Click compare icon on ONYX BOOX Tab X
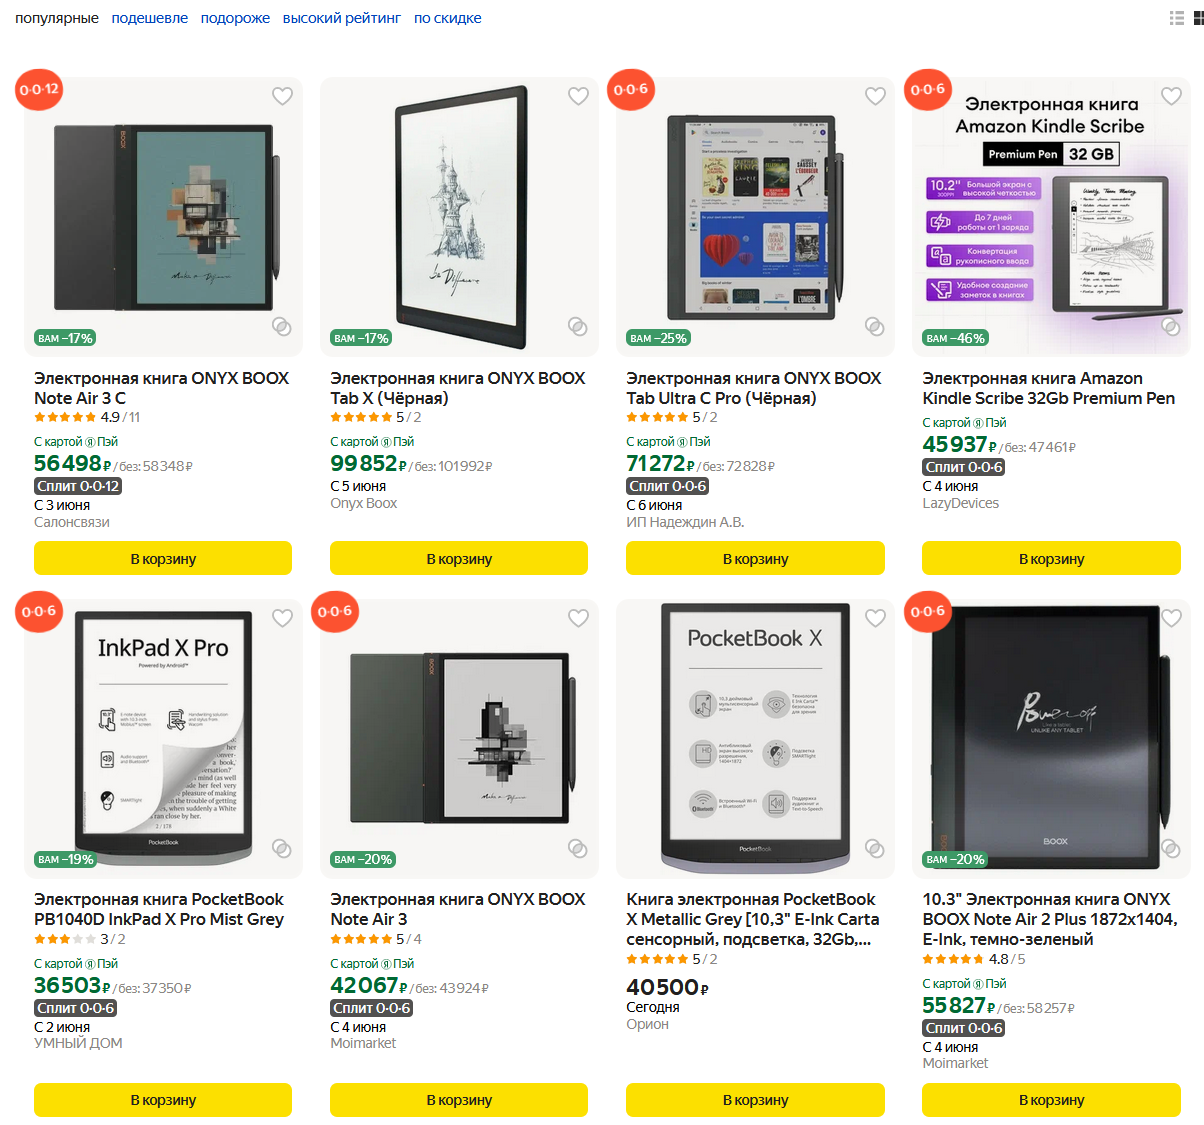Viewport: 1204px width, 1125px height. (x=577, y=327)
